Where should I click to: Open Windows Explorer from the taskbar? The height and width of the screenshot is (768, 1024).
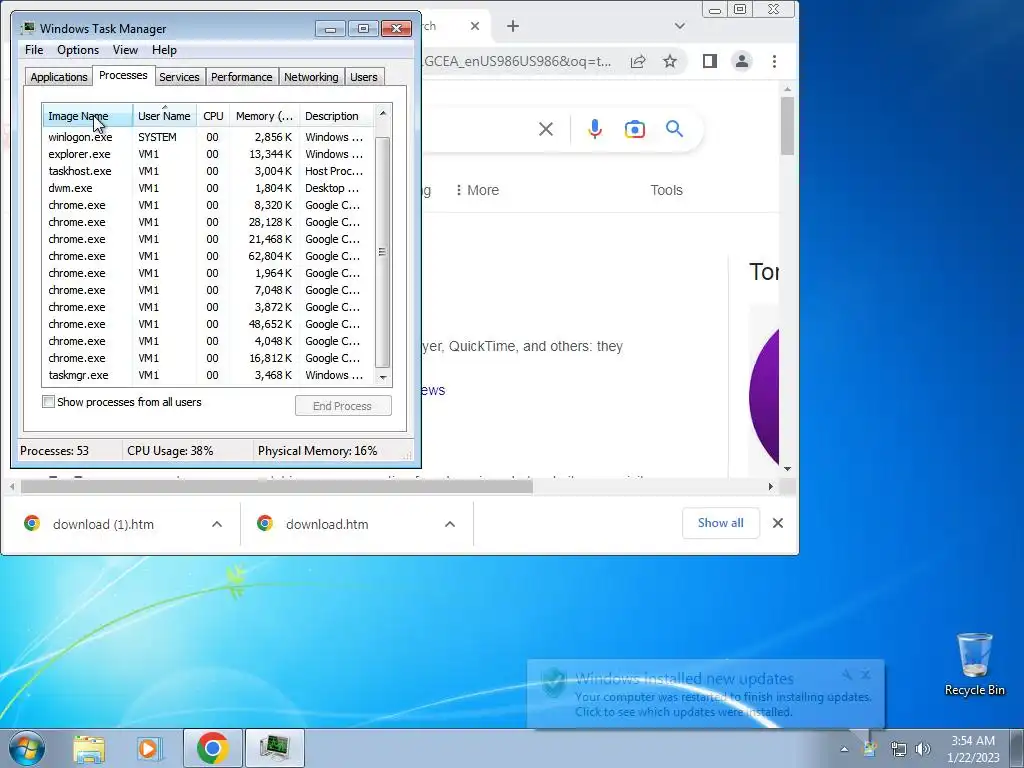click(x=89, y=748)
